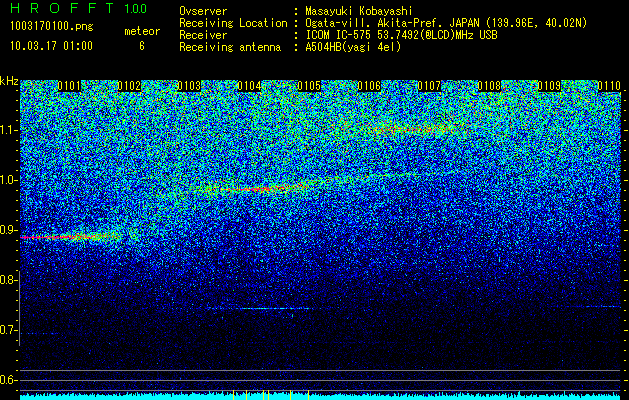
Task: Click the 0.9 frequency axis label
Action: coord(6,230)
